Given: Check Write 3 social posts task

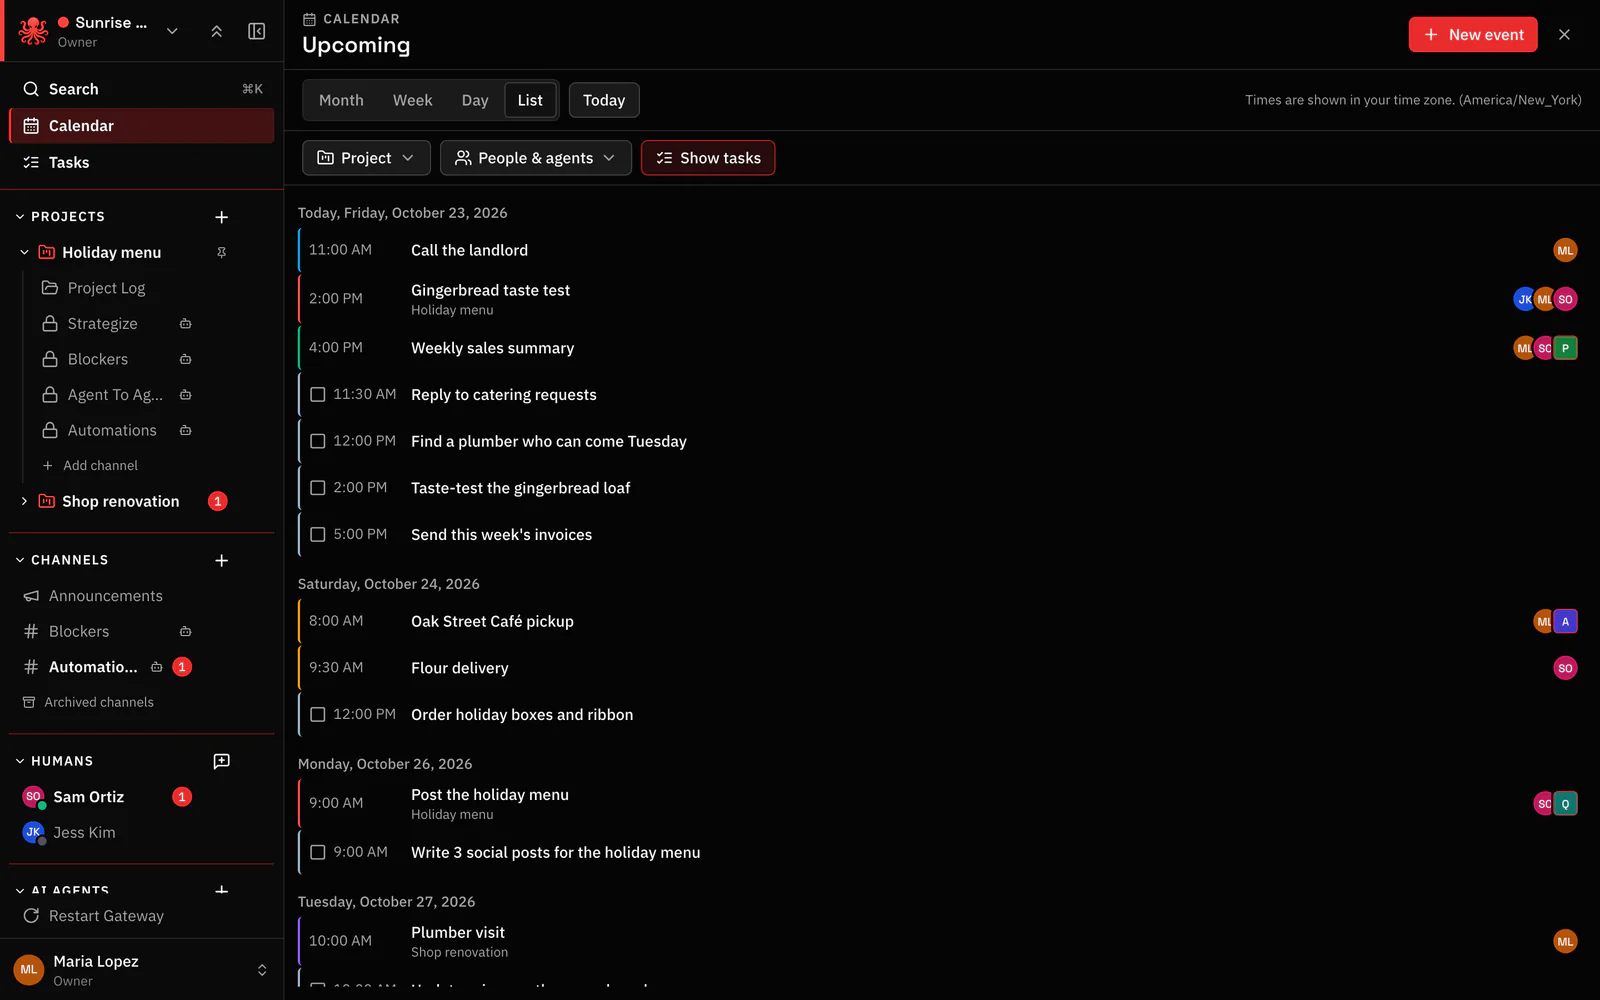Looking at the screenshot, I should tap(318, 853).
